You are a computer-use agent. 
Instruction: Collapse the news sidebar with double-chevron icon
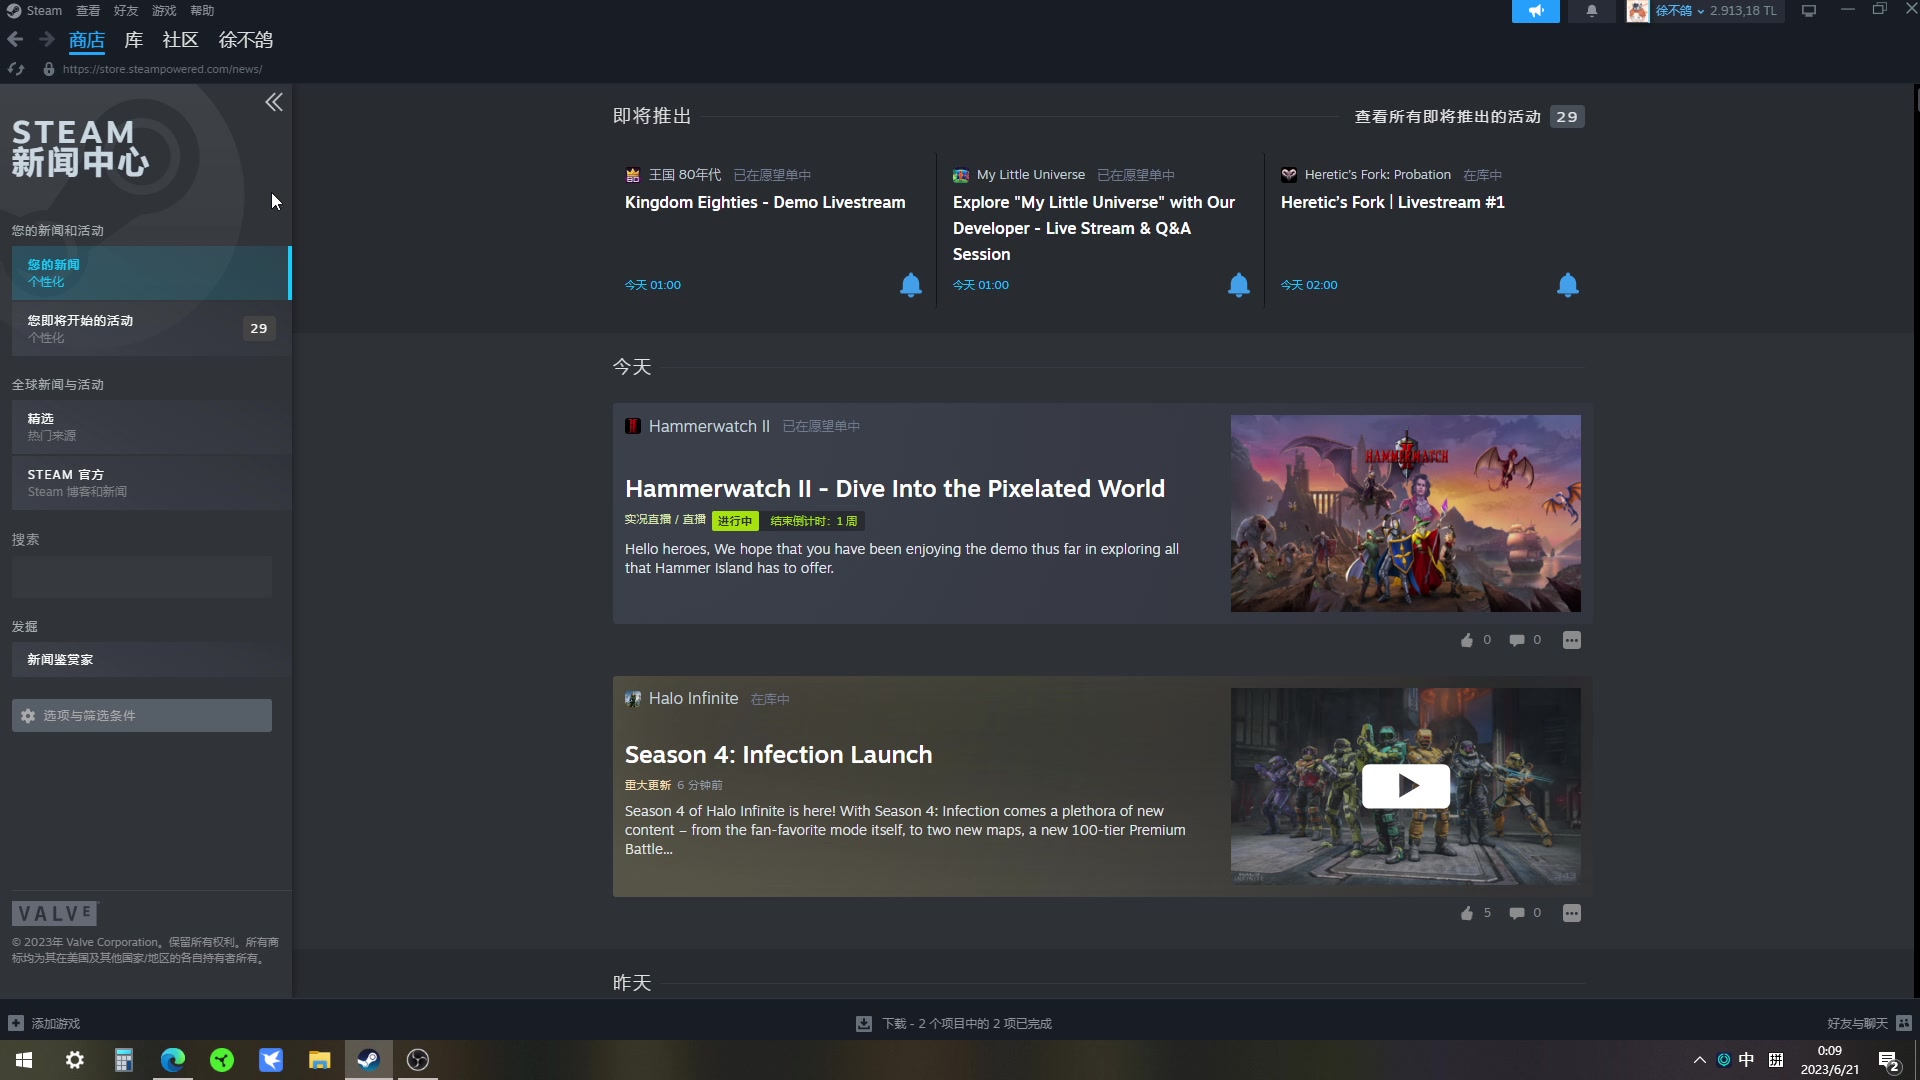click(273, 102)
